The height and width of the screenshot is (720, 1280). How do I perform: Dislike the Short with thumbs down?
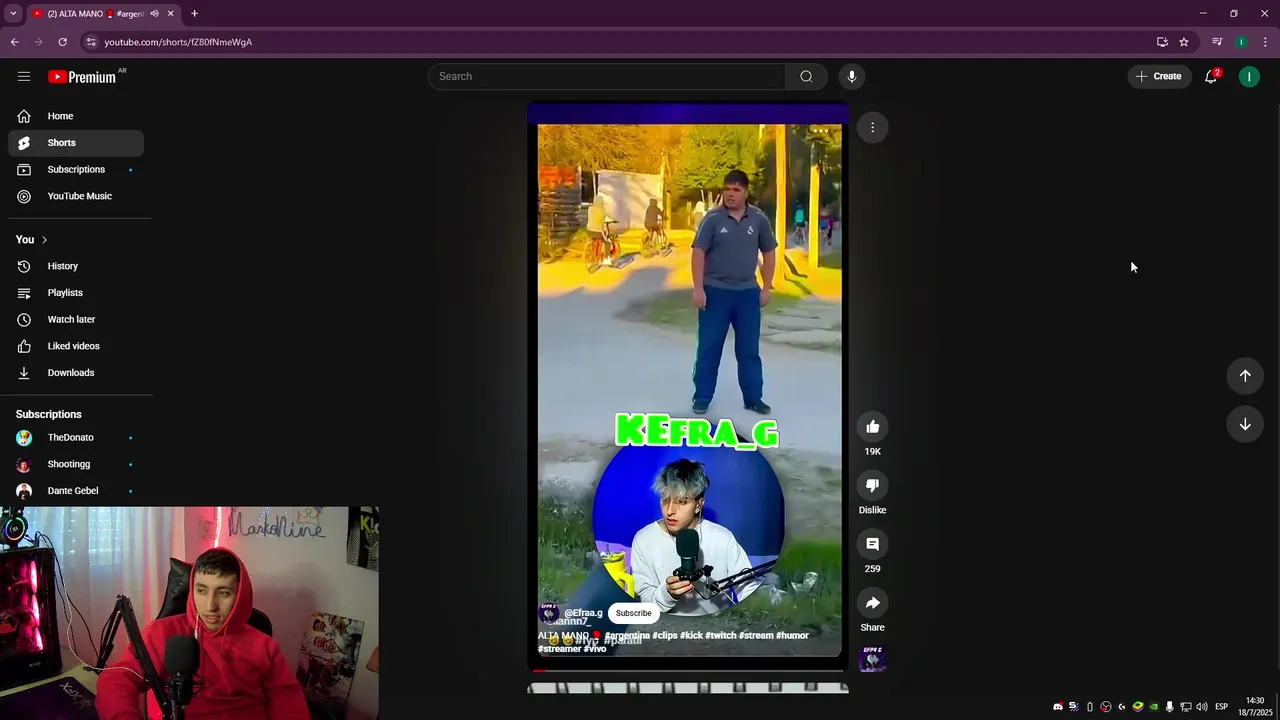coord(872,485)
